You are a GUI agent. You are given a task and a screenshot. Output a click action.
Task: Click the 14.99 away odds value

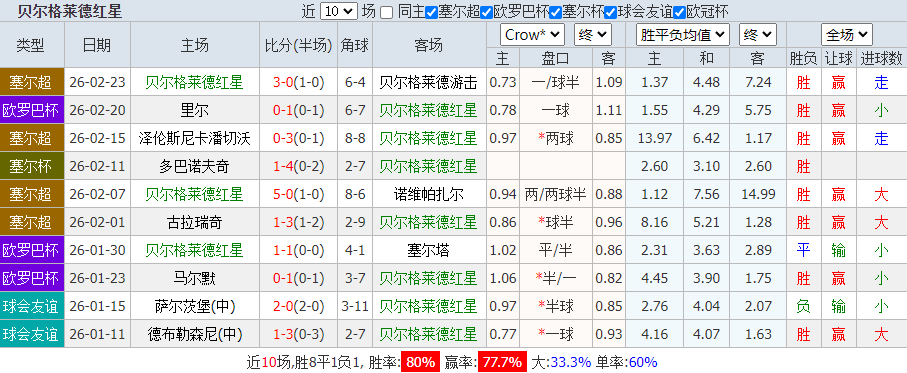(x=758, y=194)
